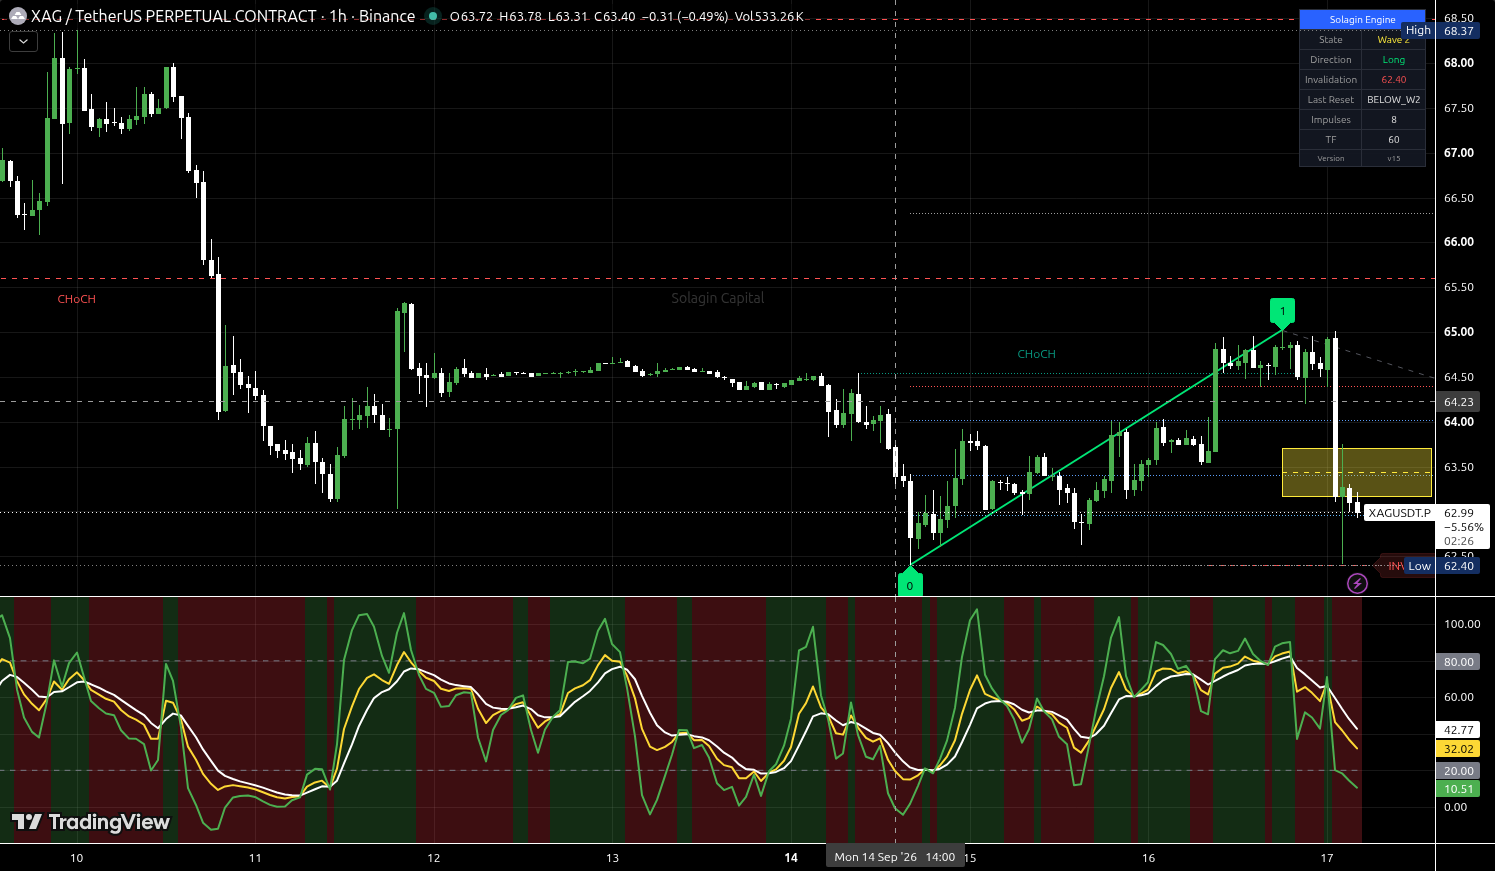Select the green wave marker labeled 0
Image resolution: width=1495 pixels, height=871 pixels.
(x=910, y=583)
